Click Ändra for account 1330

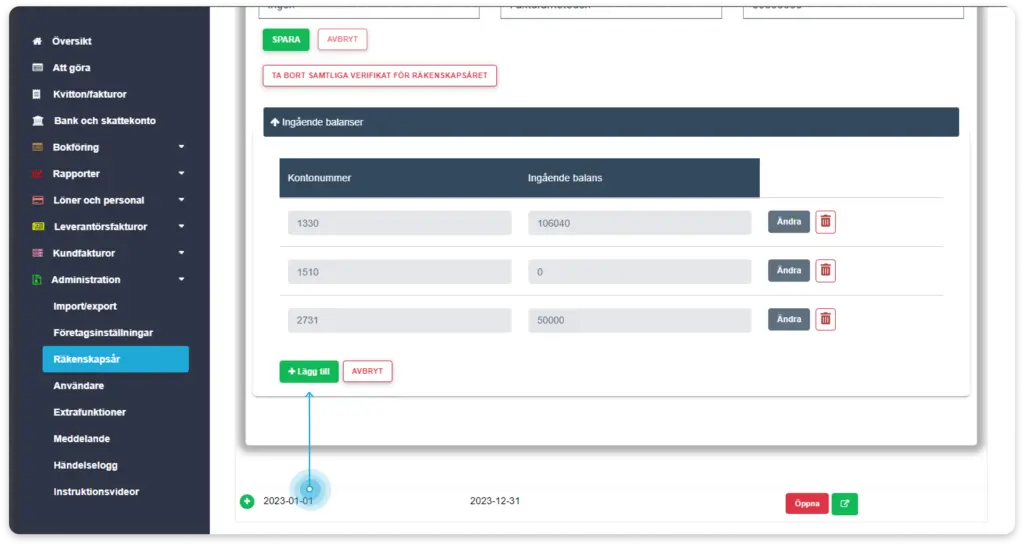tap(789, 222)
